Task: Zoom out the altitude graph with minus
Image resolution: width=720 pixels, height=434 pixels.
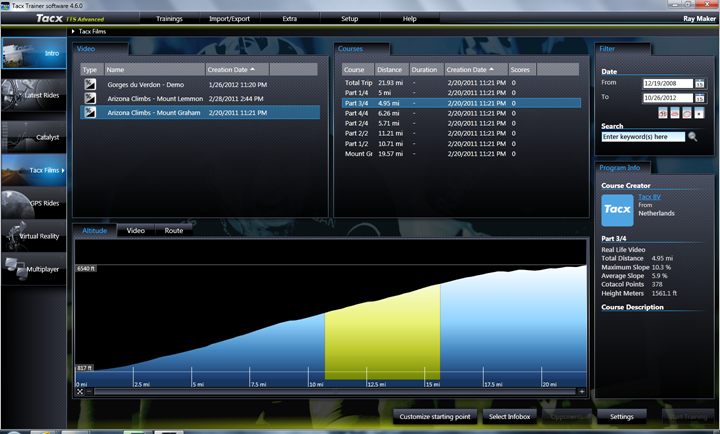Action: tap(89, 391)
